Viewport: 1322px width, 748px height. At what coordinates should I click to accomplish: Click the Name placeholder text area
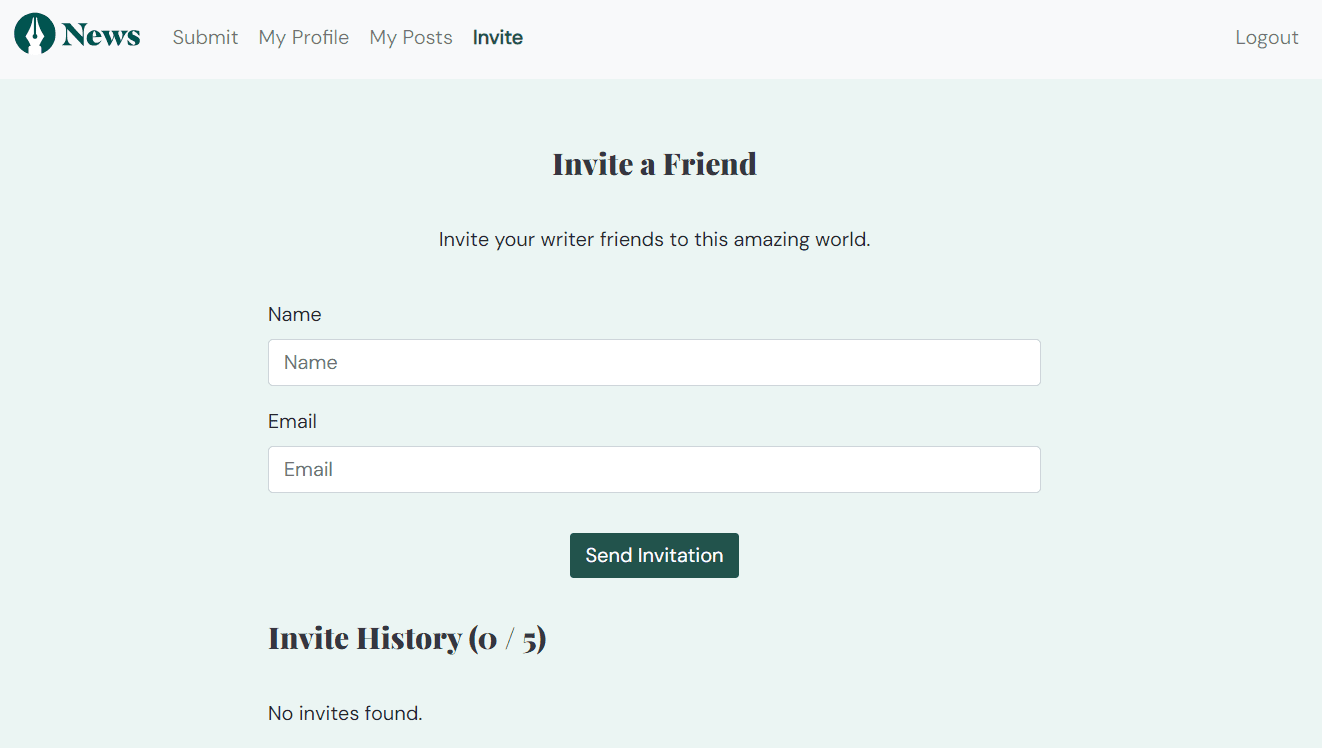(x=309, y=362)
